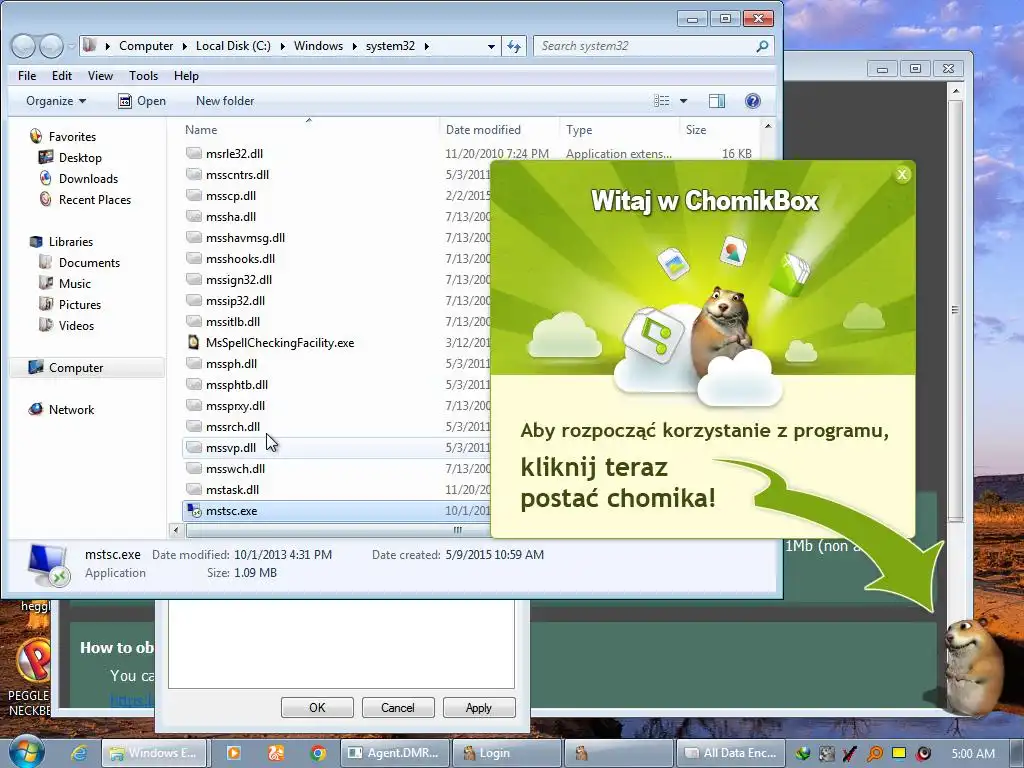Expand breadcrumb arrow after system32
The width and height of the screenshot is (1024, 768).
(x=426, y=46)
